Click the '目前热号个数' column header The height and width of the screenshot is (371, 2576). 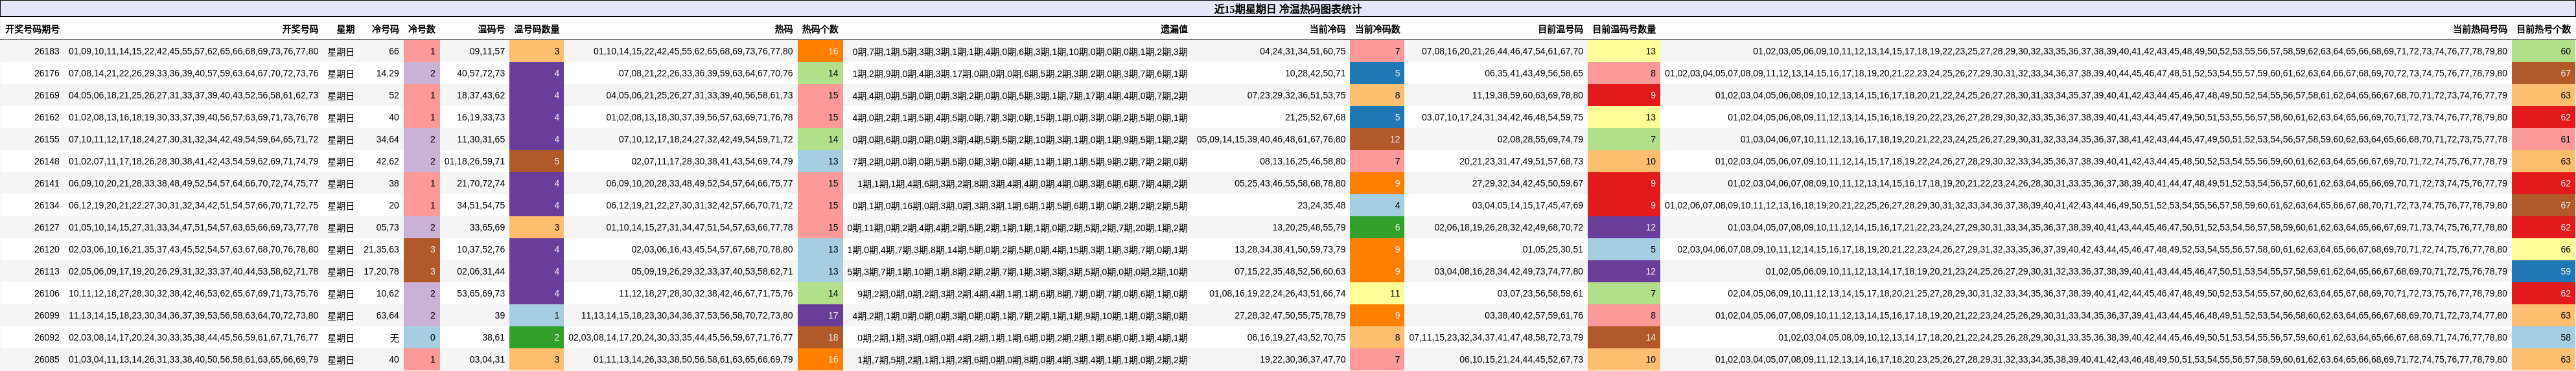[2543, 30]
